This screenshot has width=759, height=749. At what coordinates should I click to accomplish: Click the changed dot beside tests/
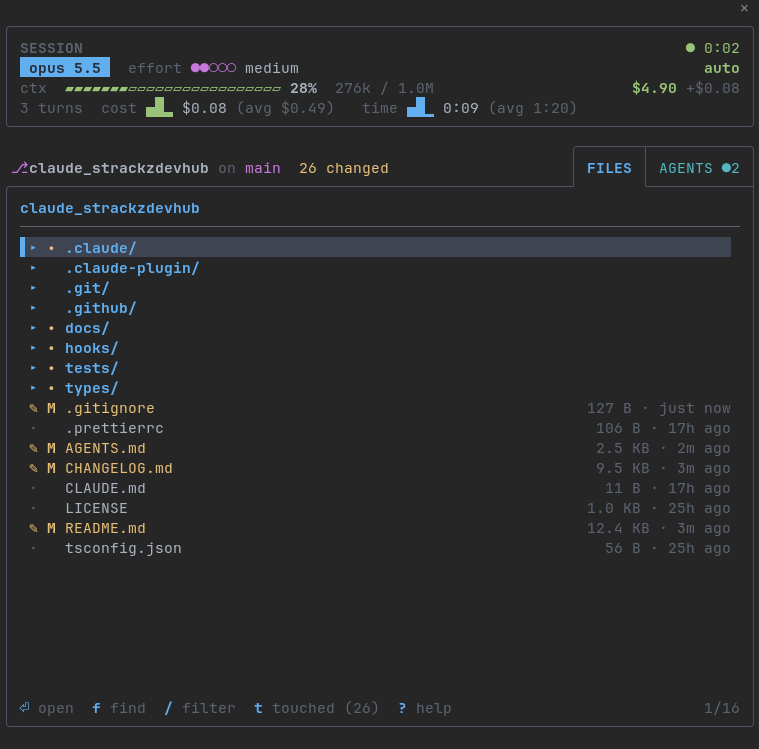[51, 368]
